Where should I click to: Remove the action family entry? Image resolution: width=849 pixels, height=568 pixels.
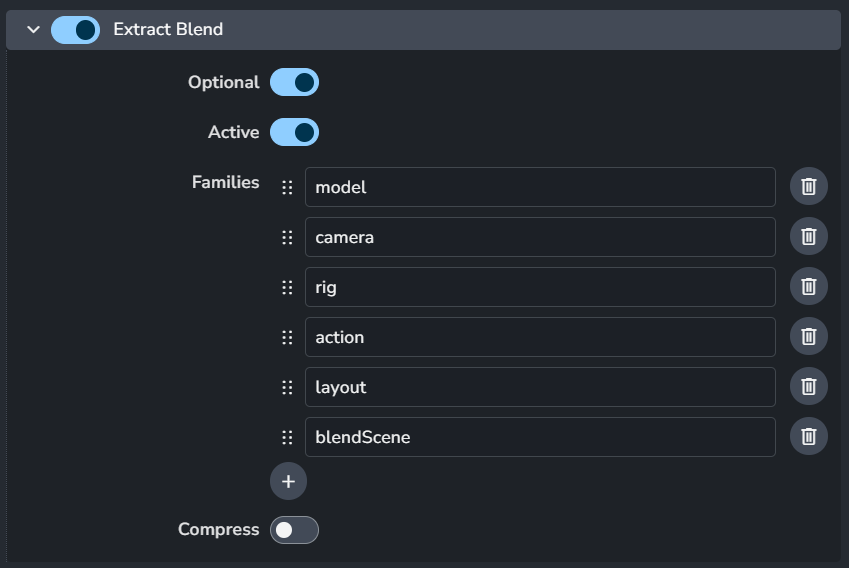pos(808,337)
